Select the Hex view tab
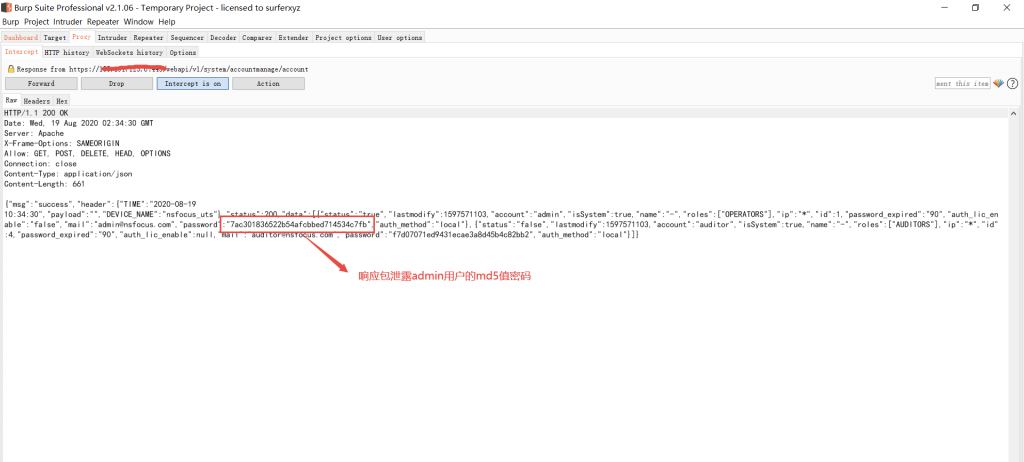This screenshot has width=1024, height=462. click(x=62, y=101)
